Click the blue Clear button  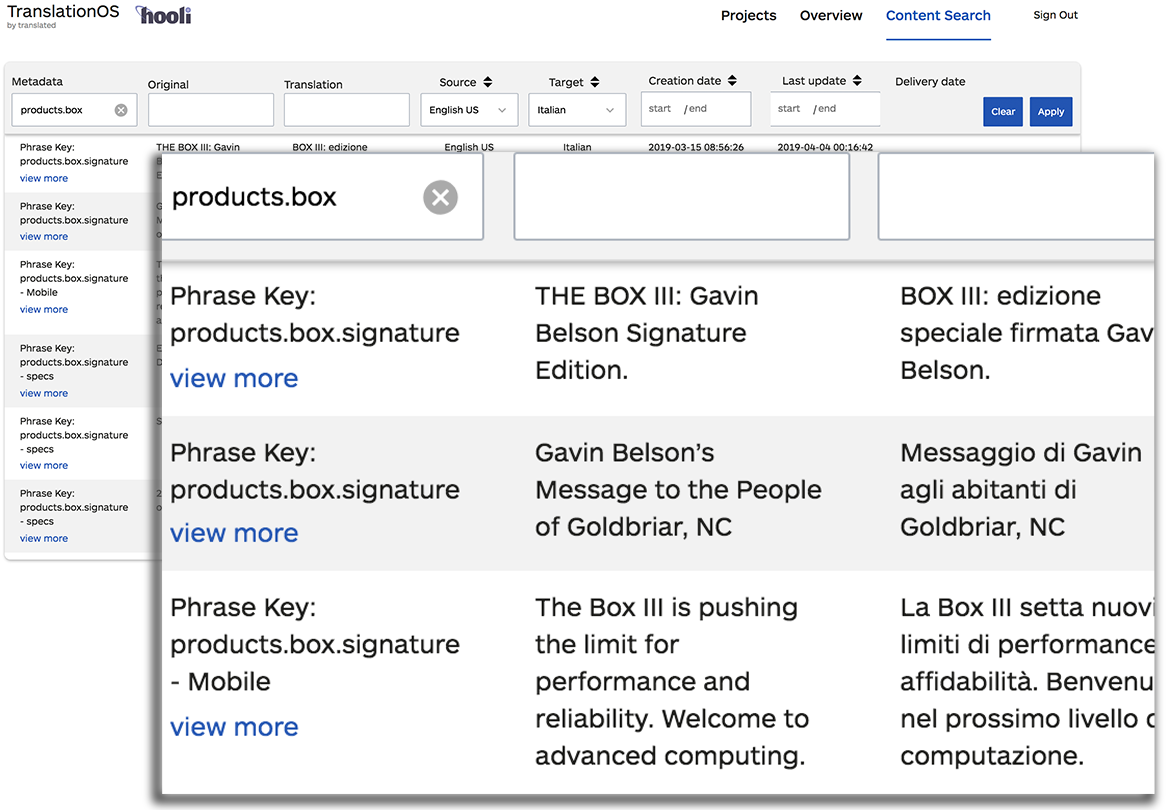1002,112
